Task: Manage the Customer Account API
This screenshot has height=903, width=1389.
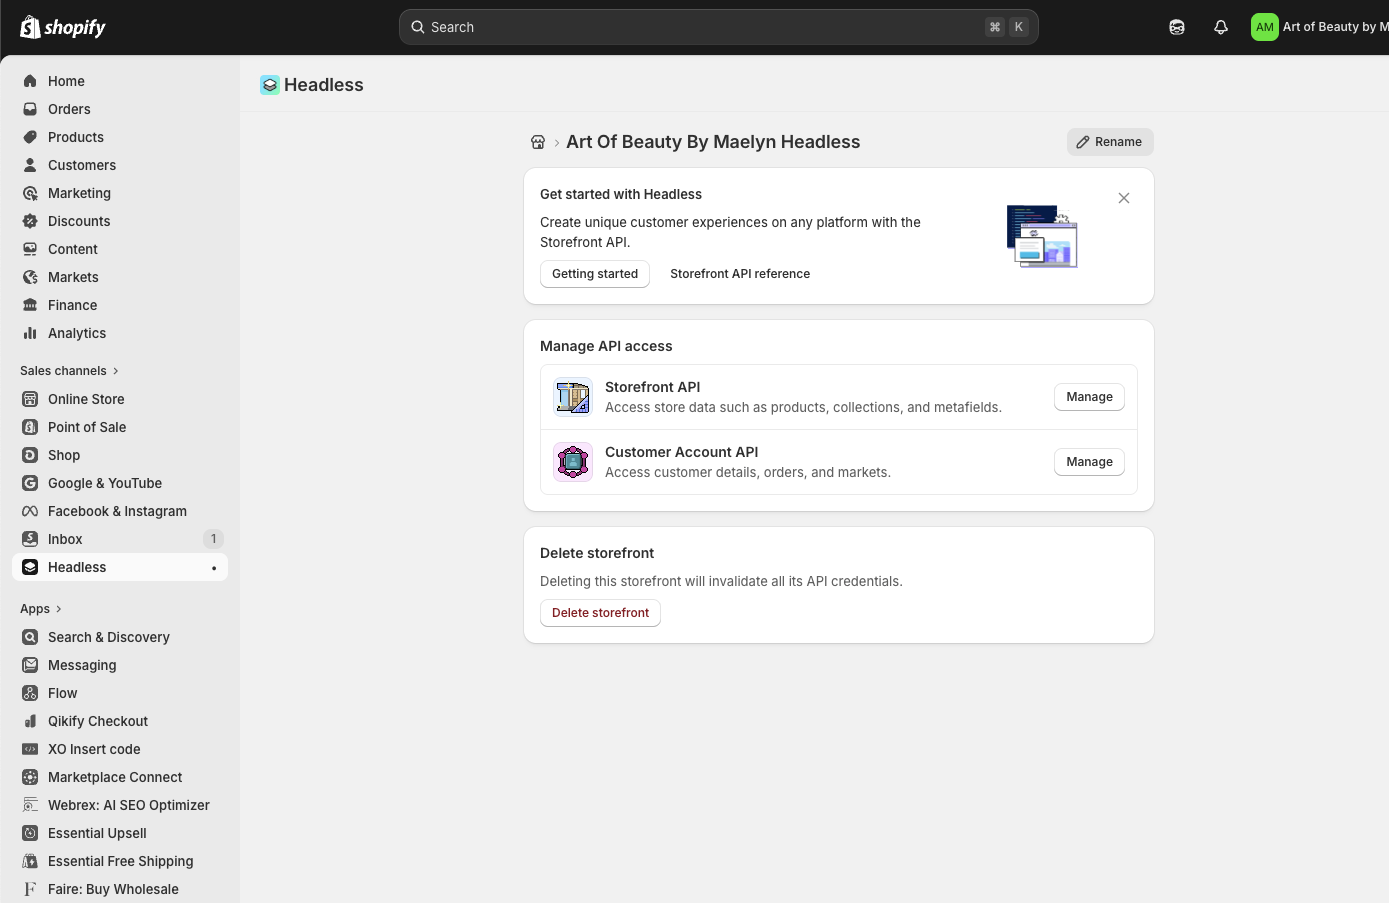Action: click(1089, 462)
